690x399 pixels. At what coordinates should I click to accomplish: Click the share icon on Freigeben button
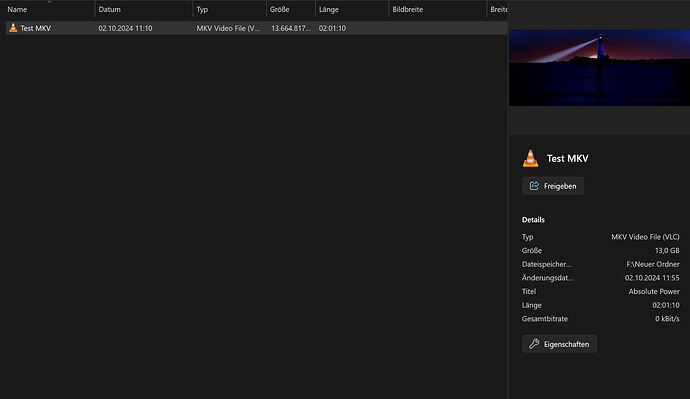[534, 186]
